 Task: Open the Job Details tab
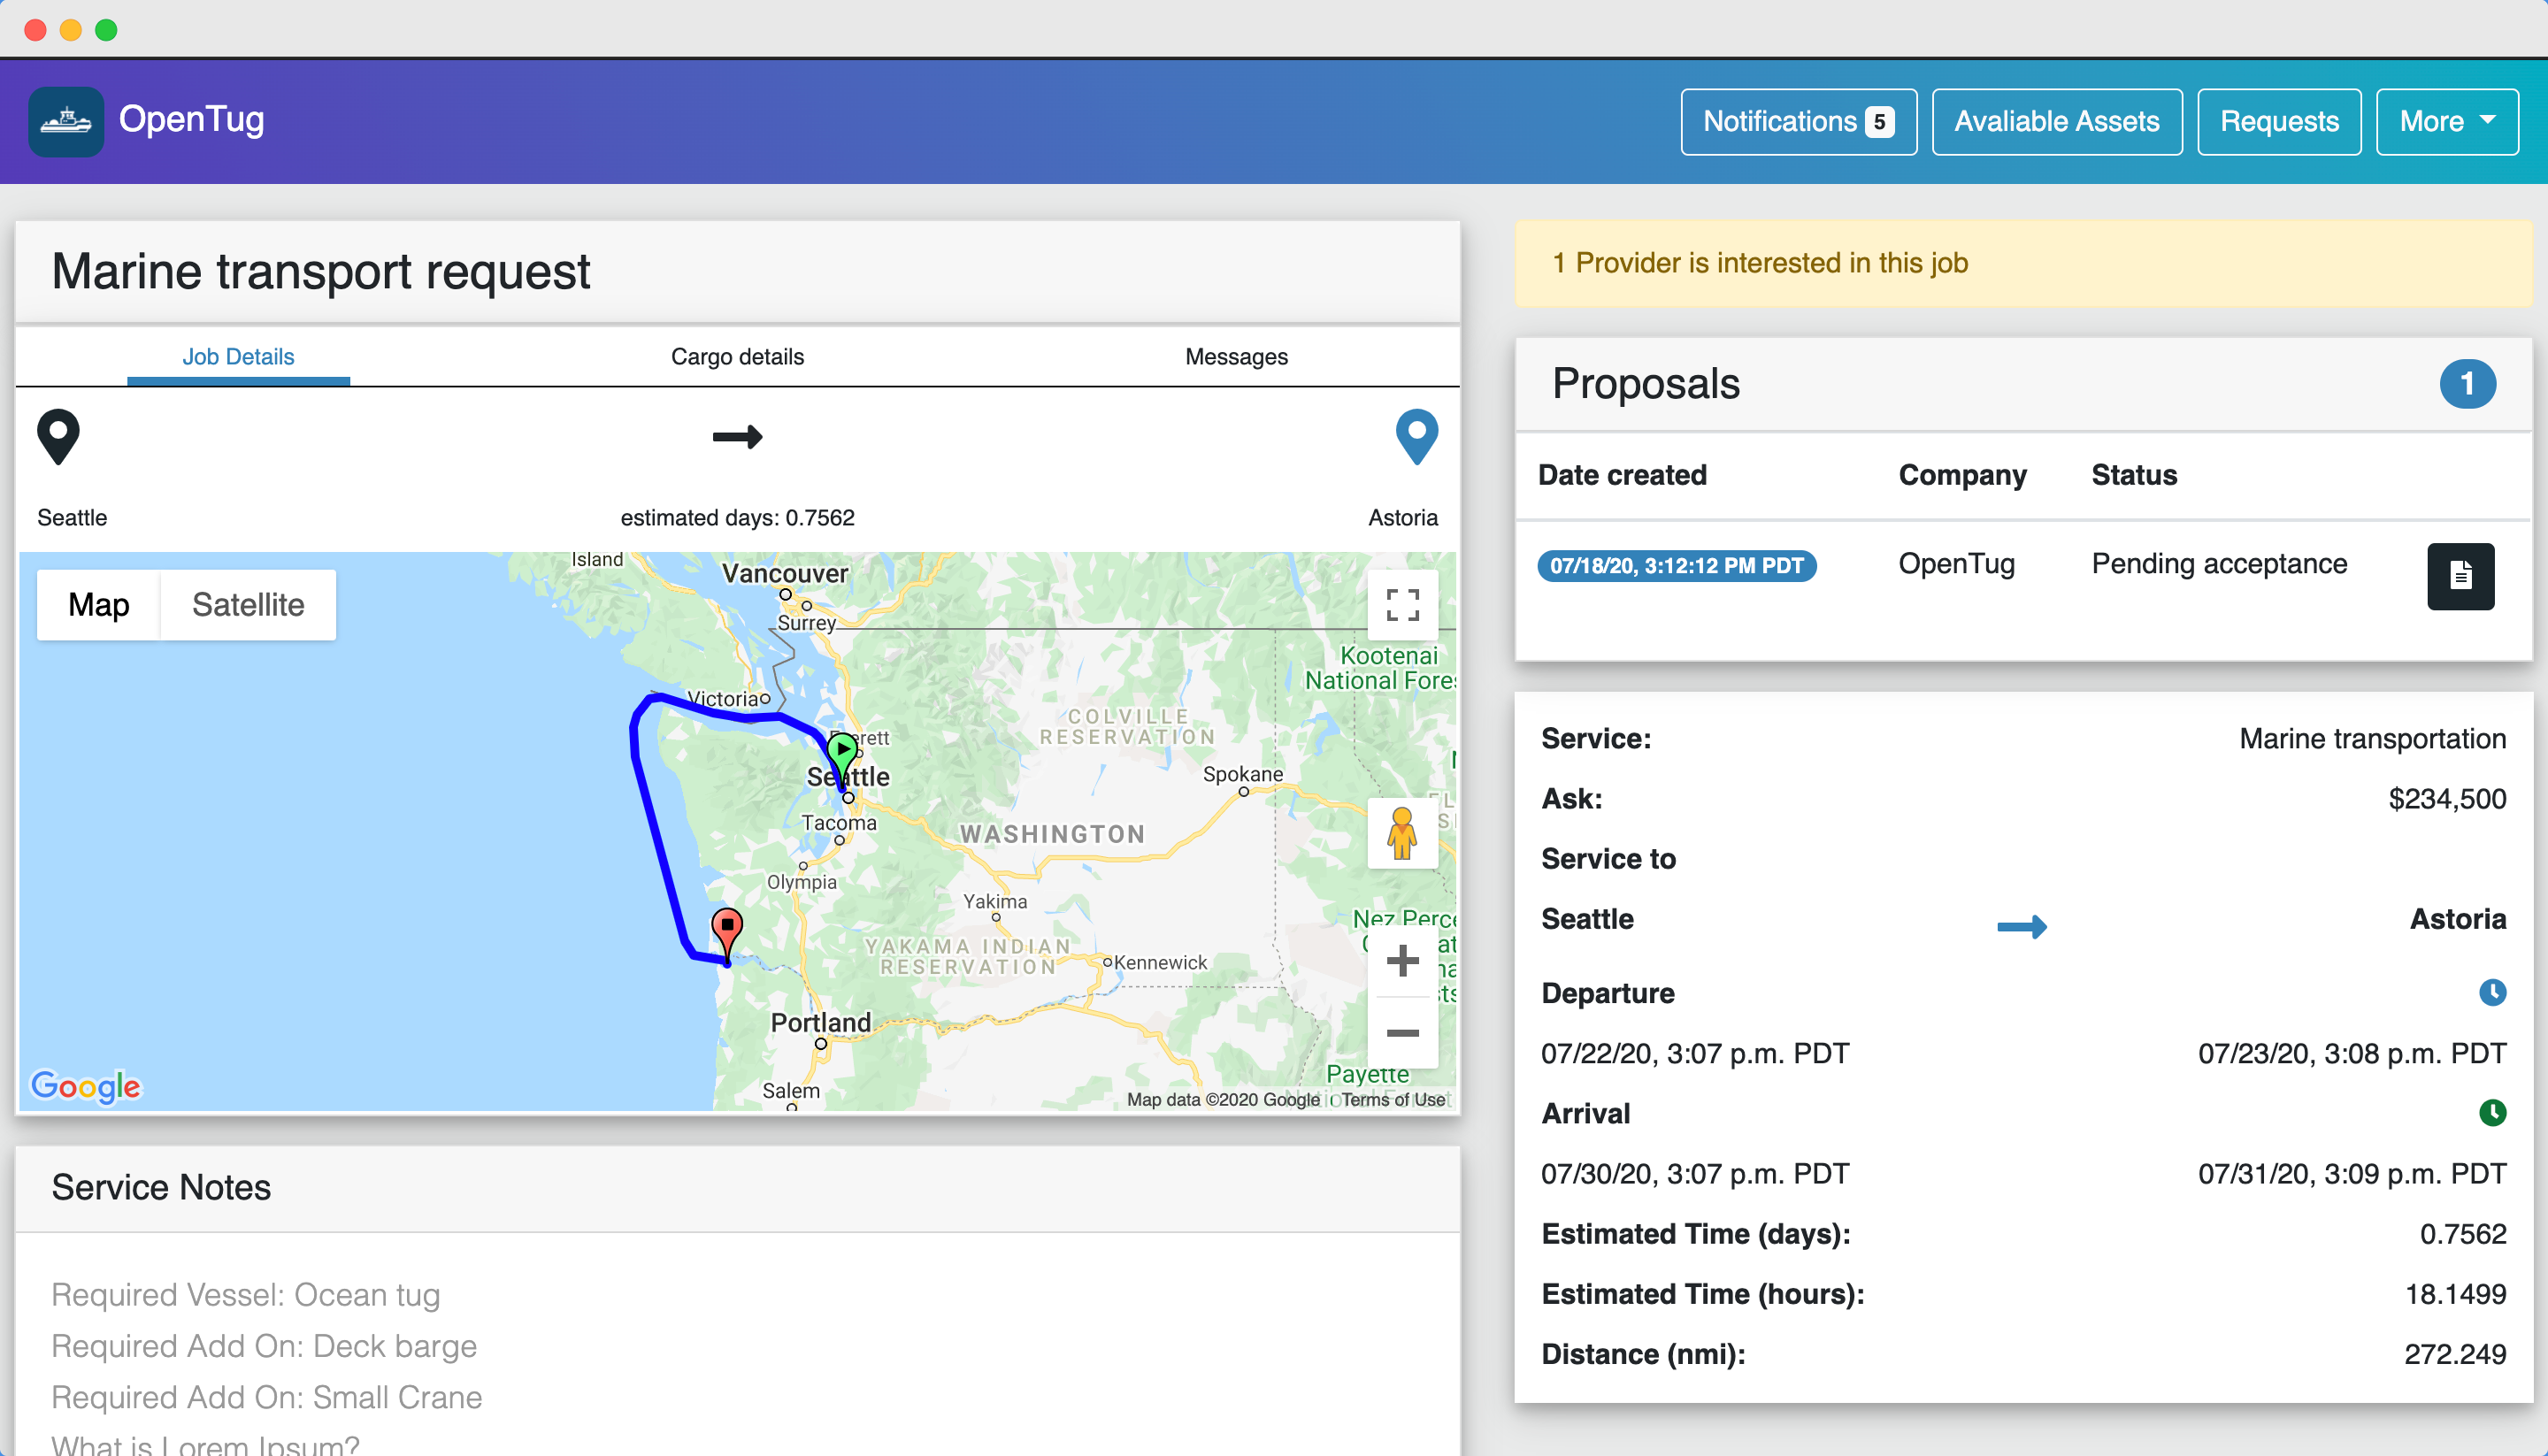click(x=238, y=356)
